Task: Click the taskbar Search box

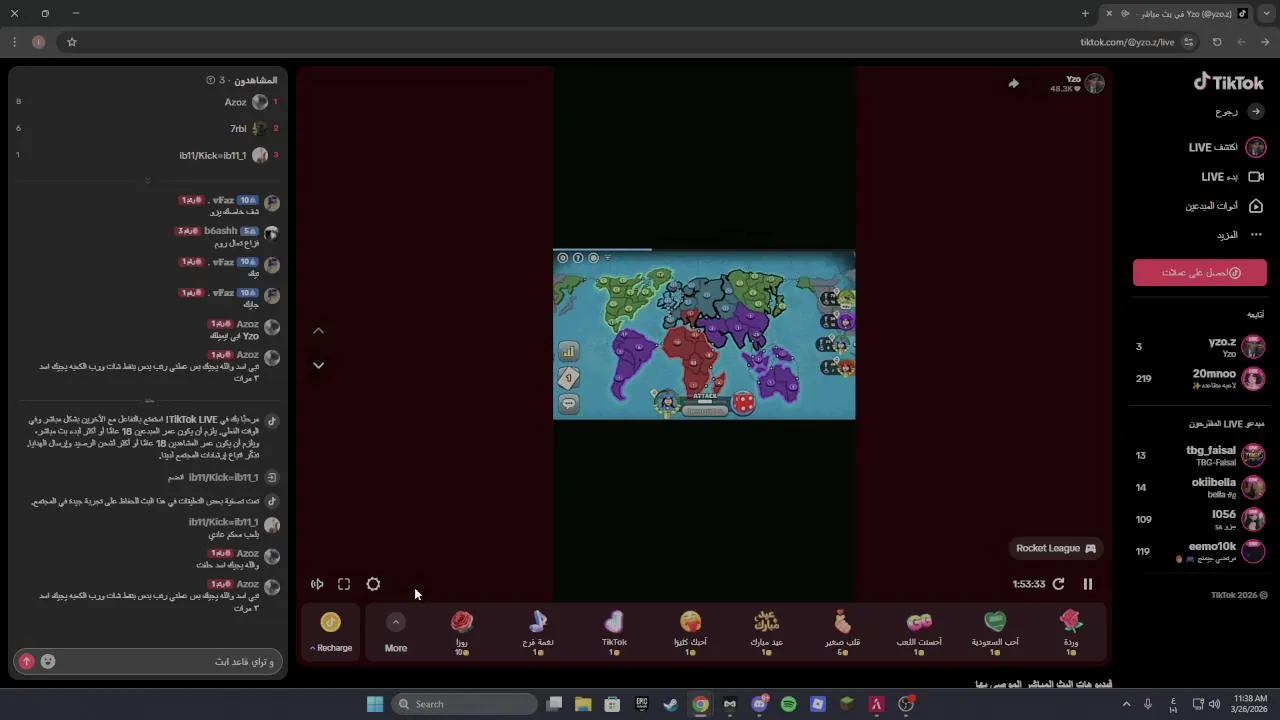Action: point(465,704)
